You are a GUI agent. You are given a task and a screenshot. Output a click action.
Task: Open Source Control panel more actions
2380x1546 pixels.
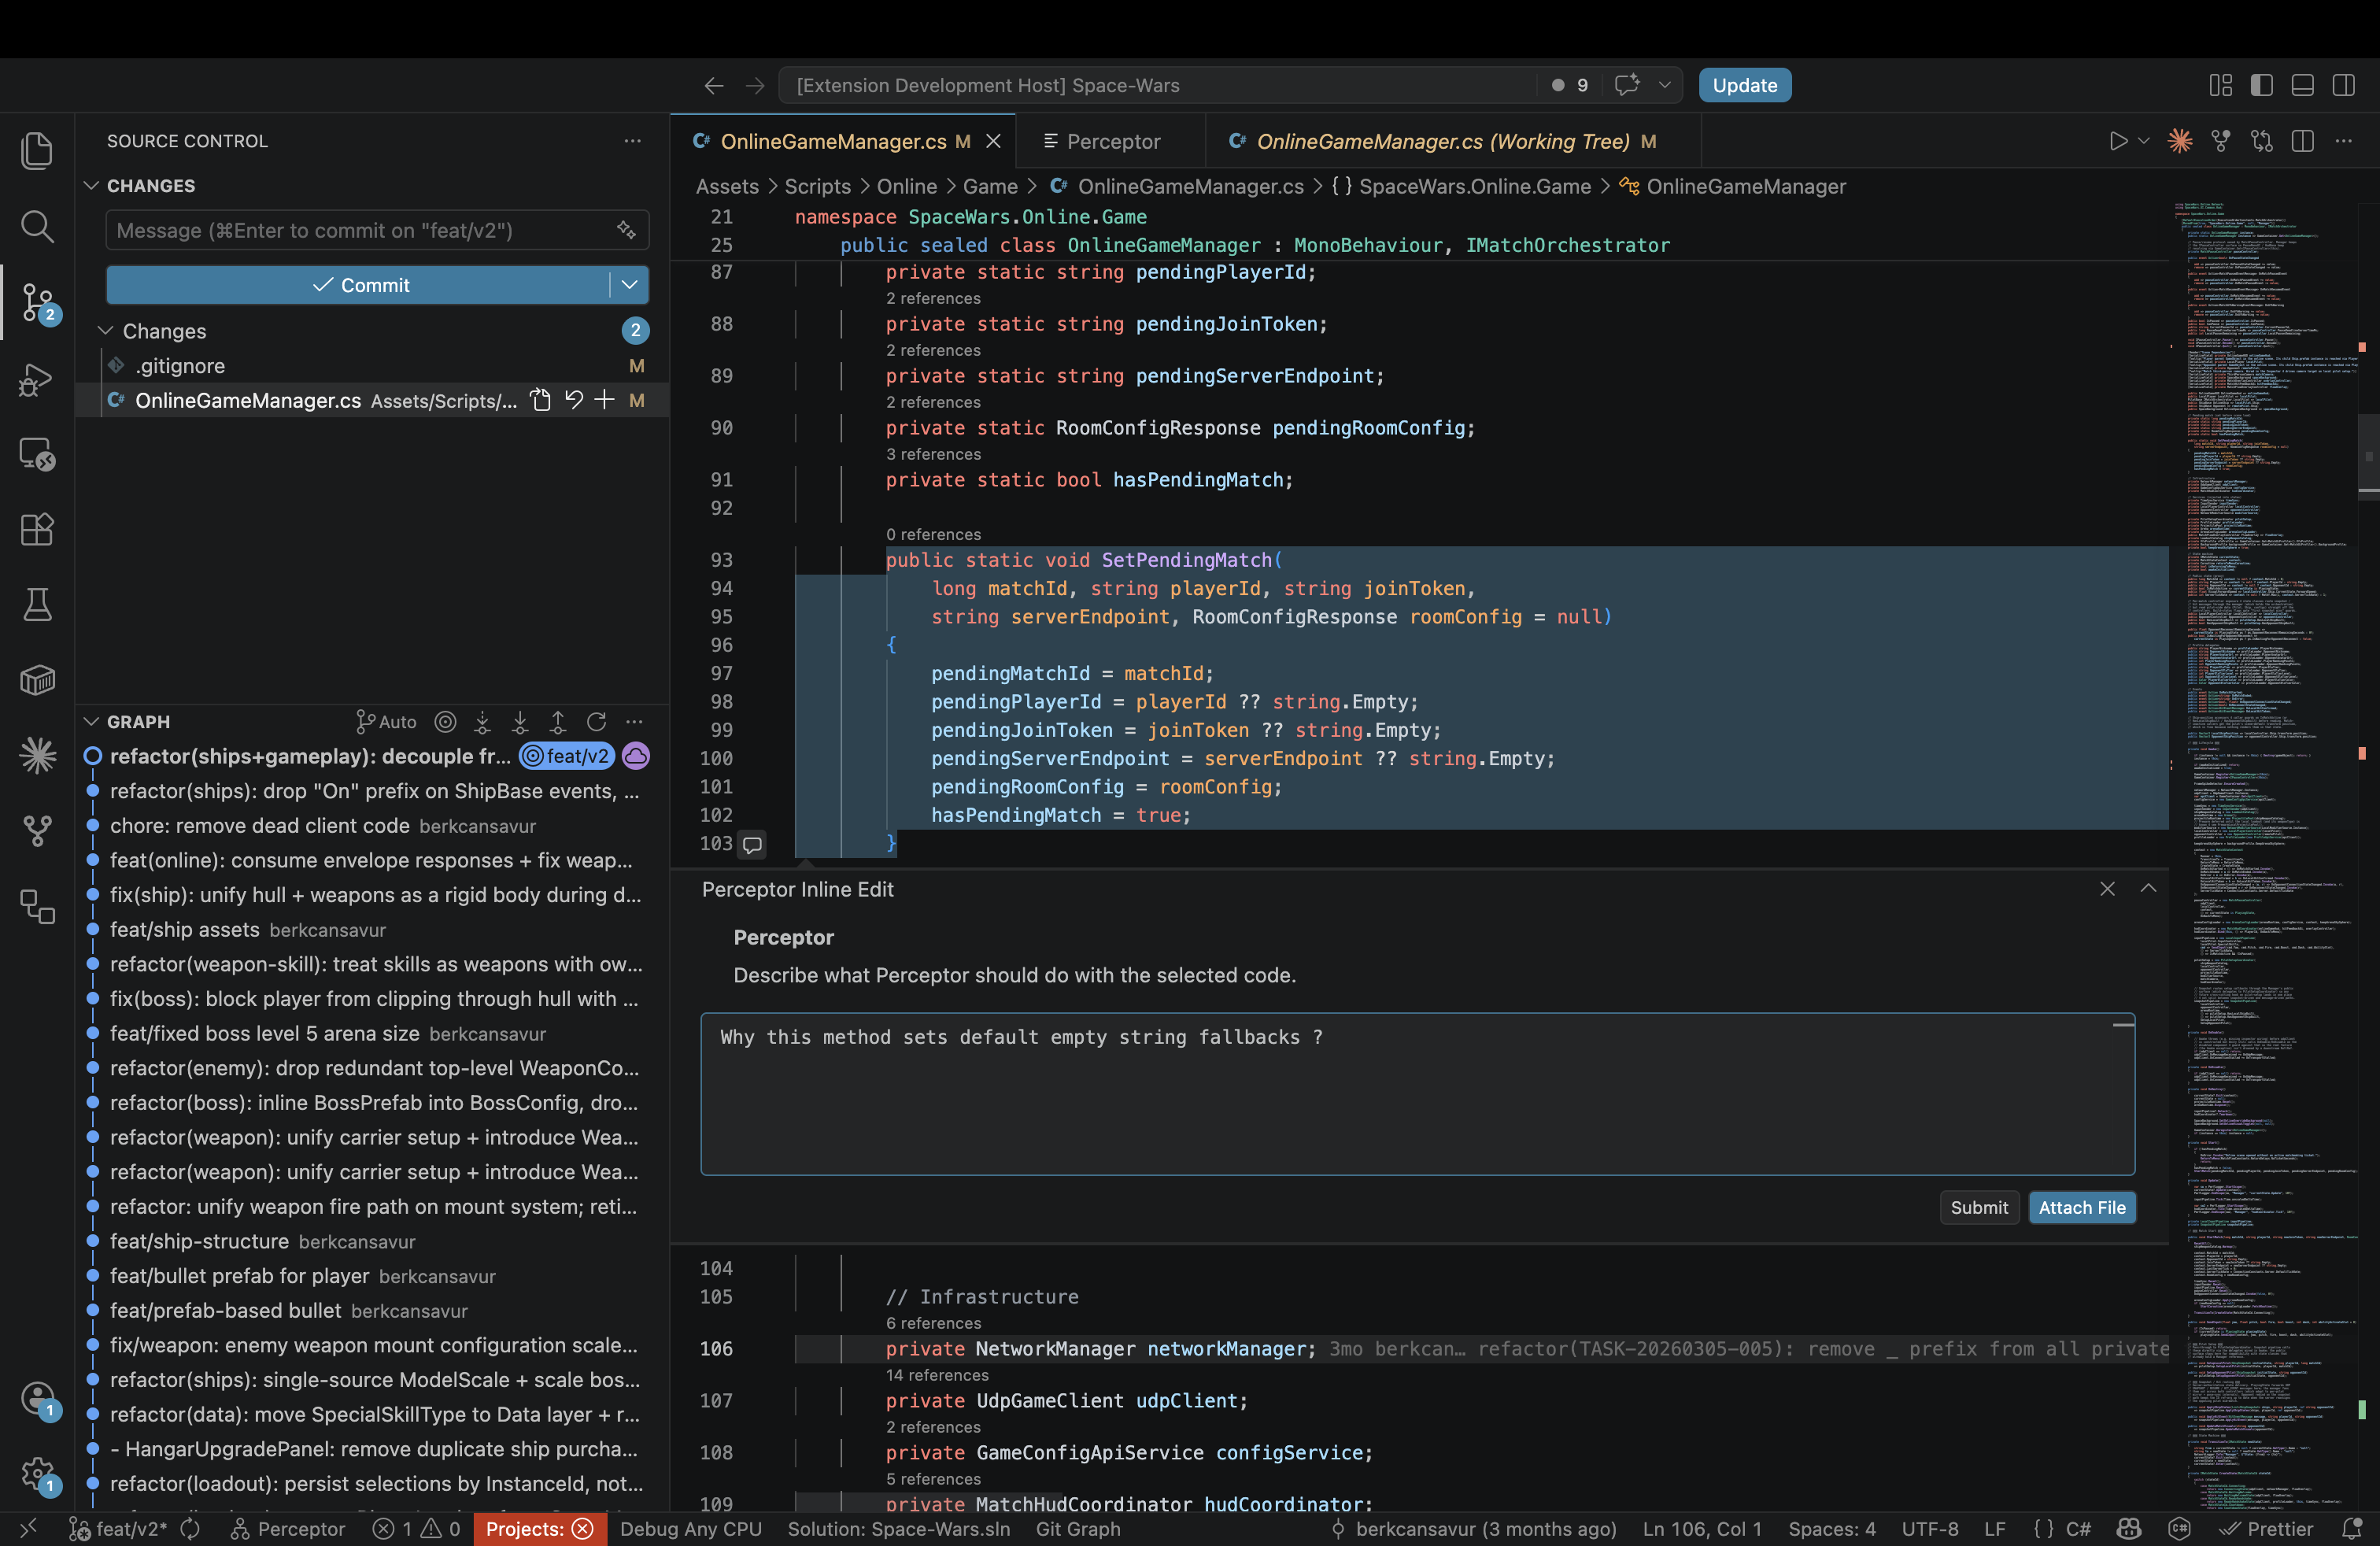tap(632, 141)
